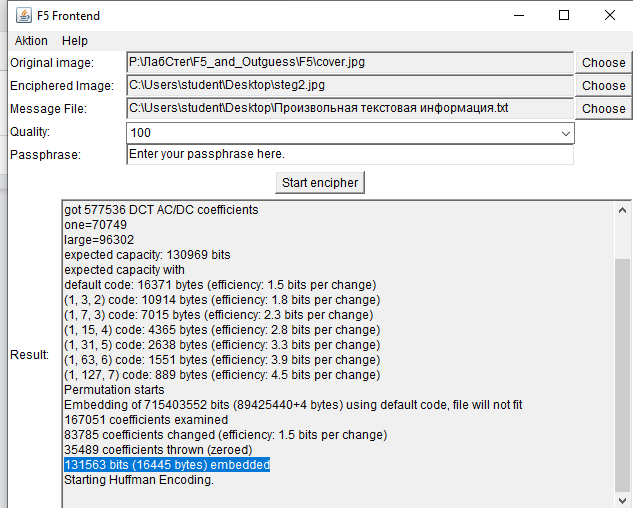Choose the original image file
Screen dimensions: 633x508
click(x=604, y=63)
